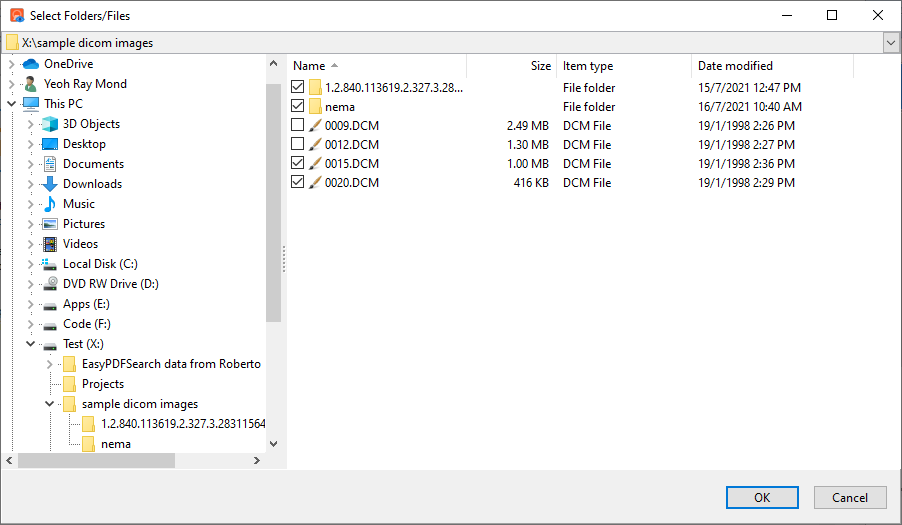Image resolution: width=902 pixels, height=525 pixels.
Task: Click the Videos folder icon
Action: click(50, 244)
